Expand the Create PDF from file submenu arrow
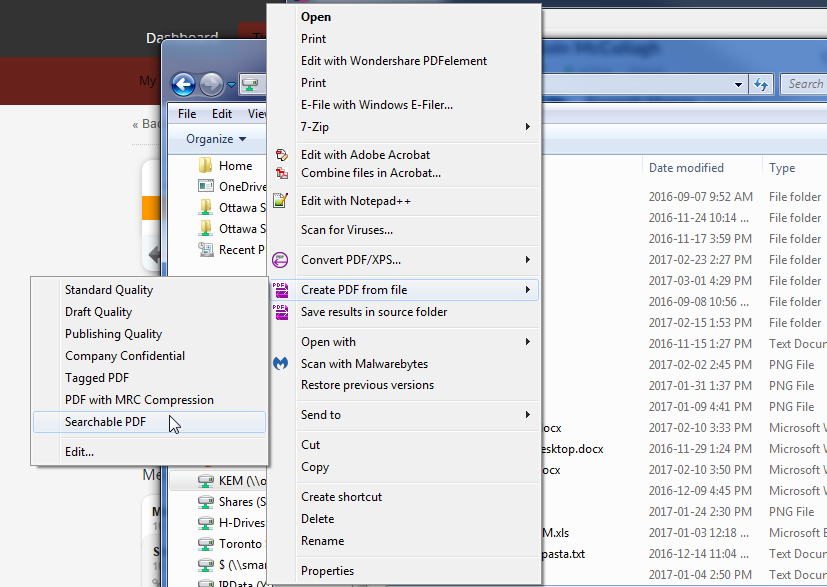Image resolution: width=827 pixels, height=587 pixels. point(527,290)
